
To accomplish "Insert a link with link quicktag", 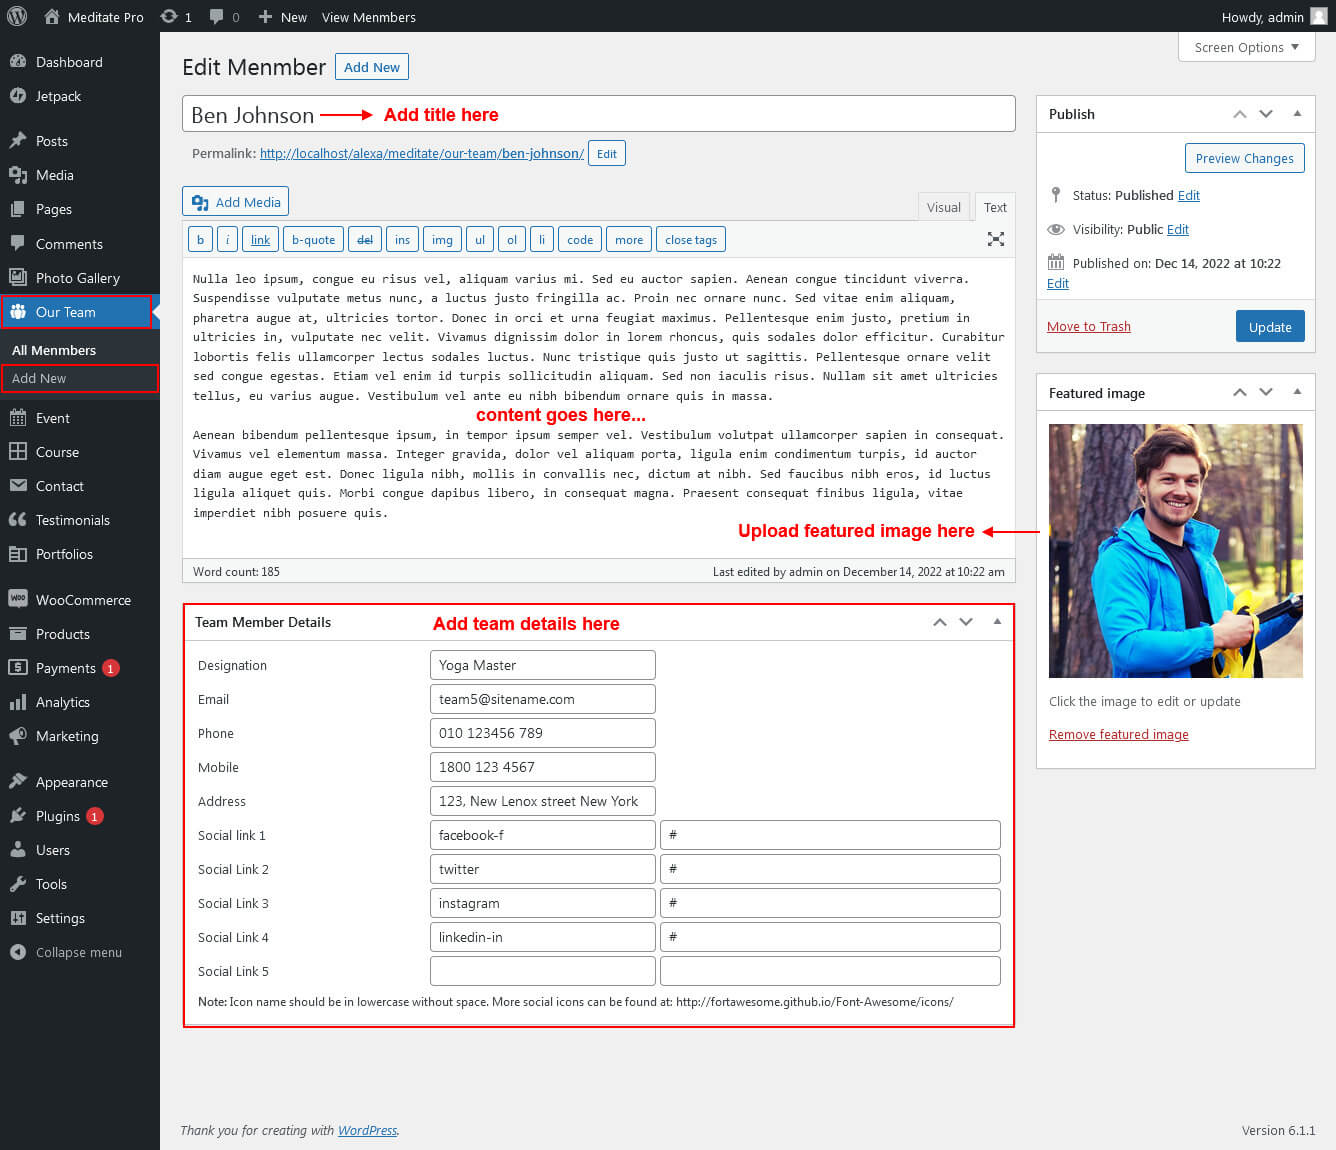I will 260,240.
